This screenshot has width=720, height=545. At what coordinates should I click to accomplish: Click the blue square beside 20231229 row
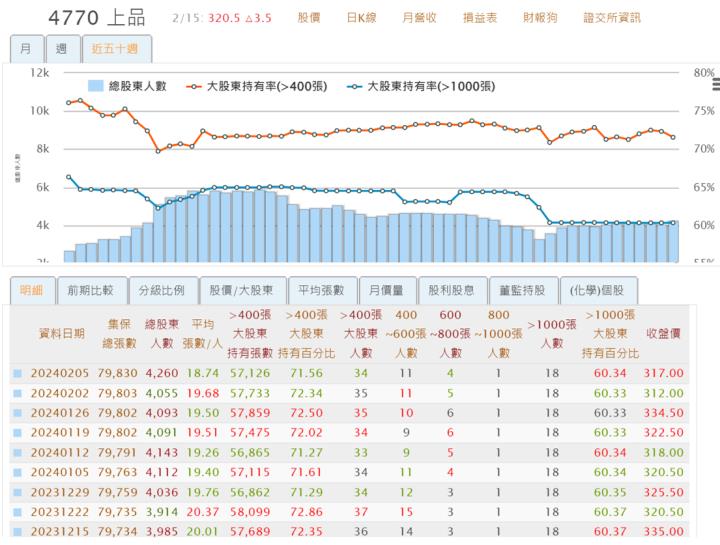coord(17,492)
